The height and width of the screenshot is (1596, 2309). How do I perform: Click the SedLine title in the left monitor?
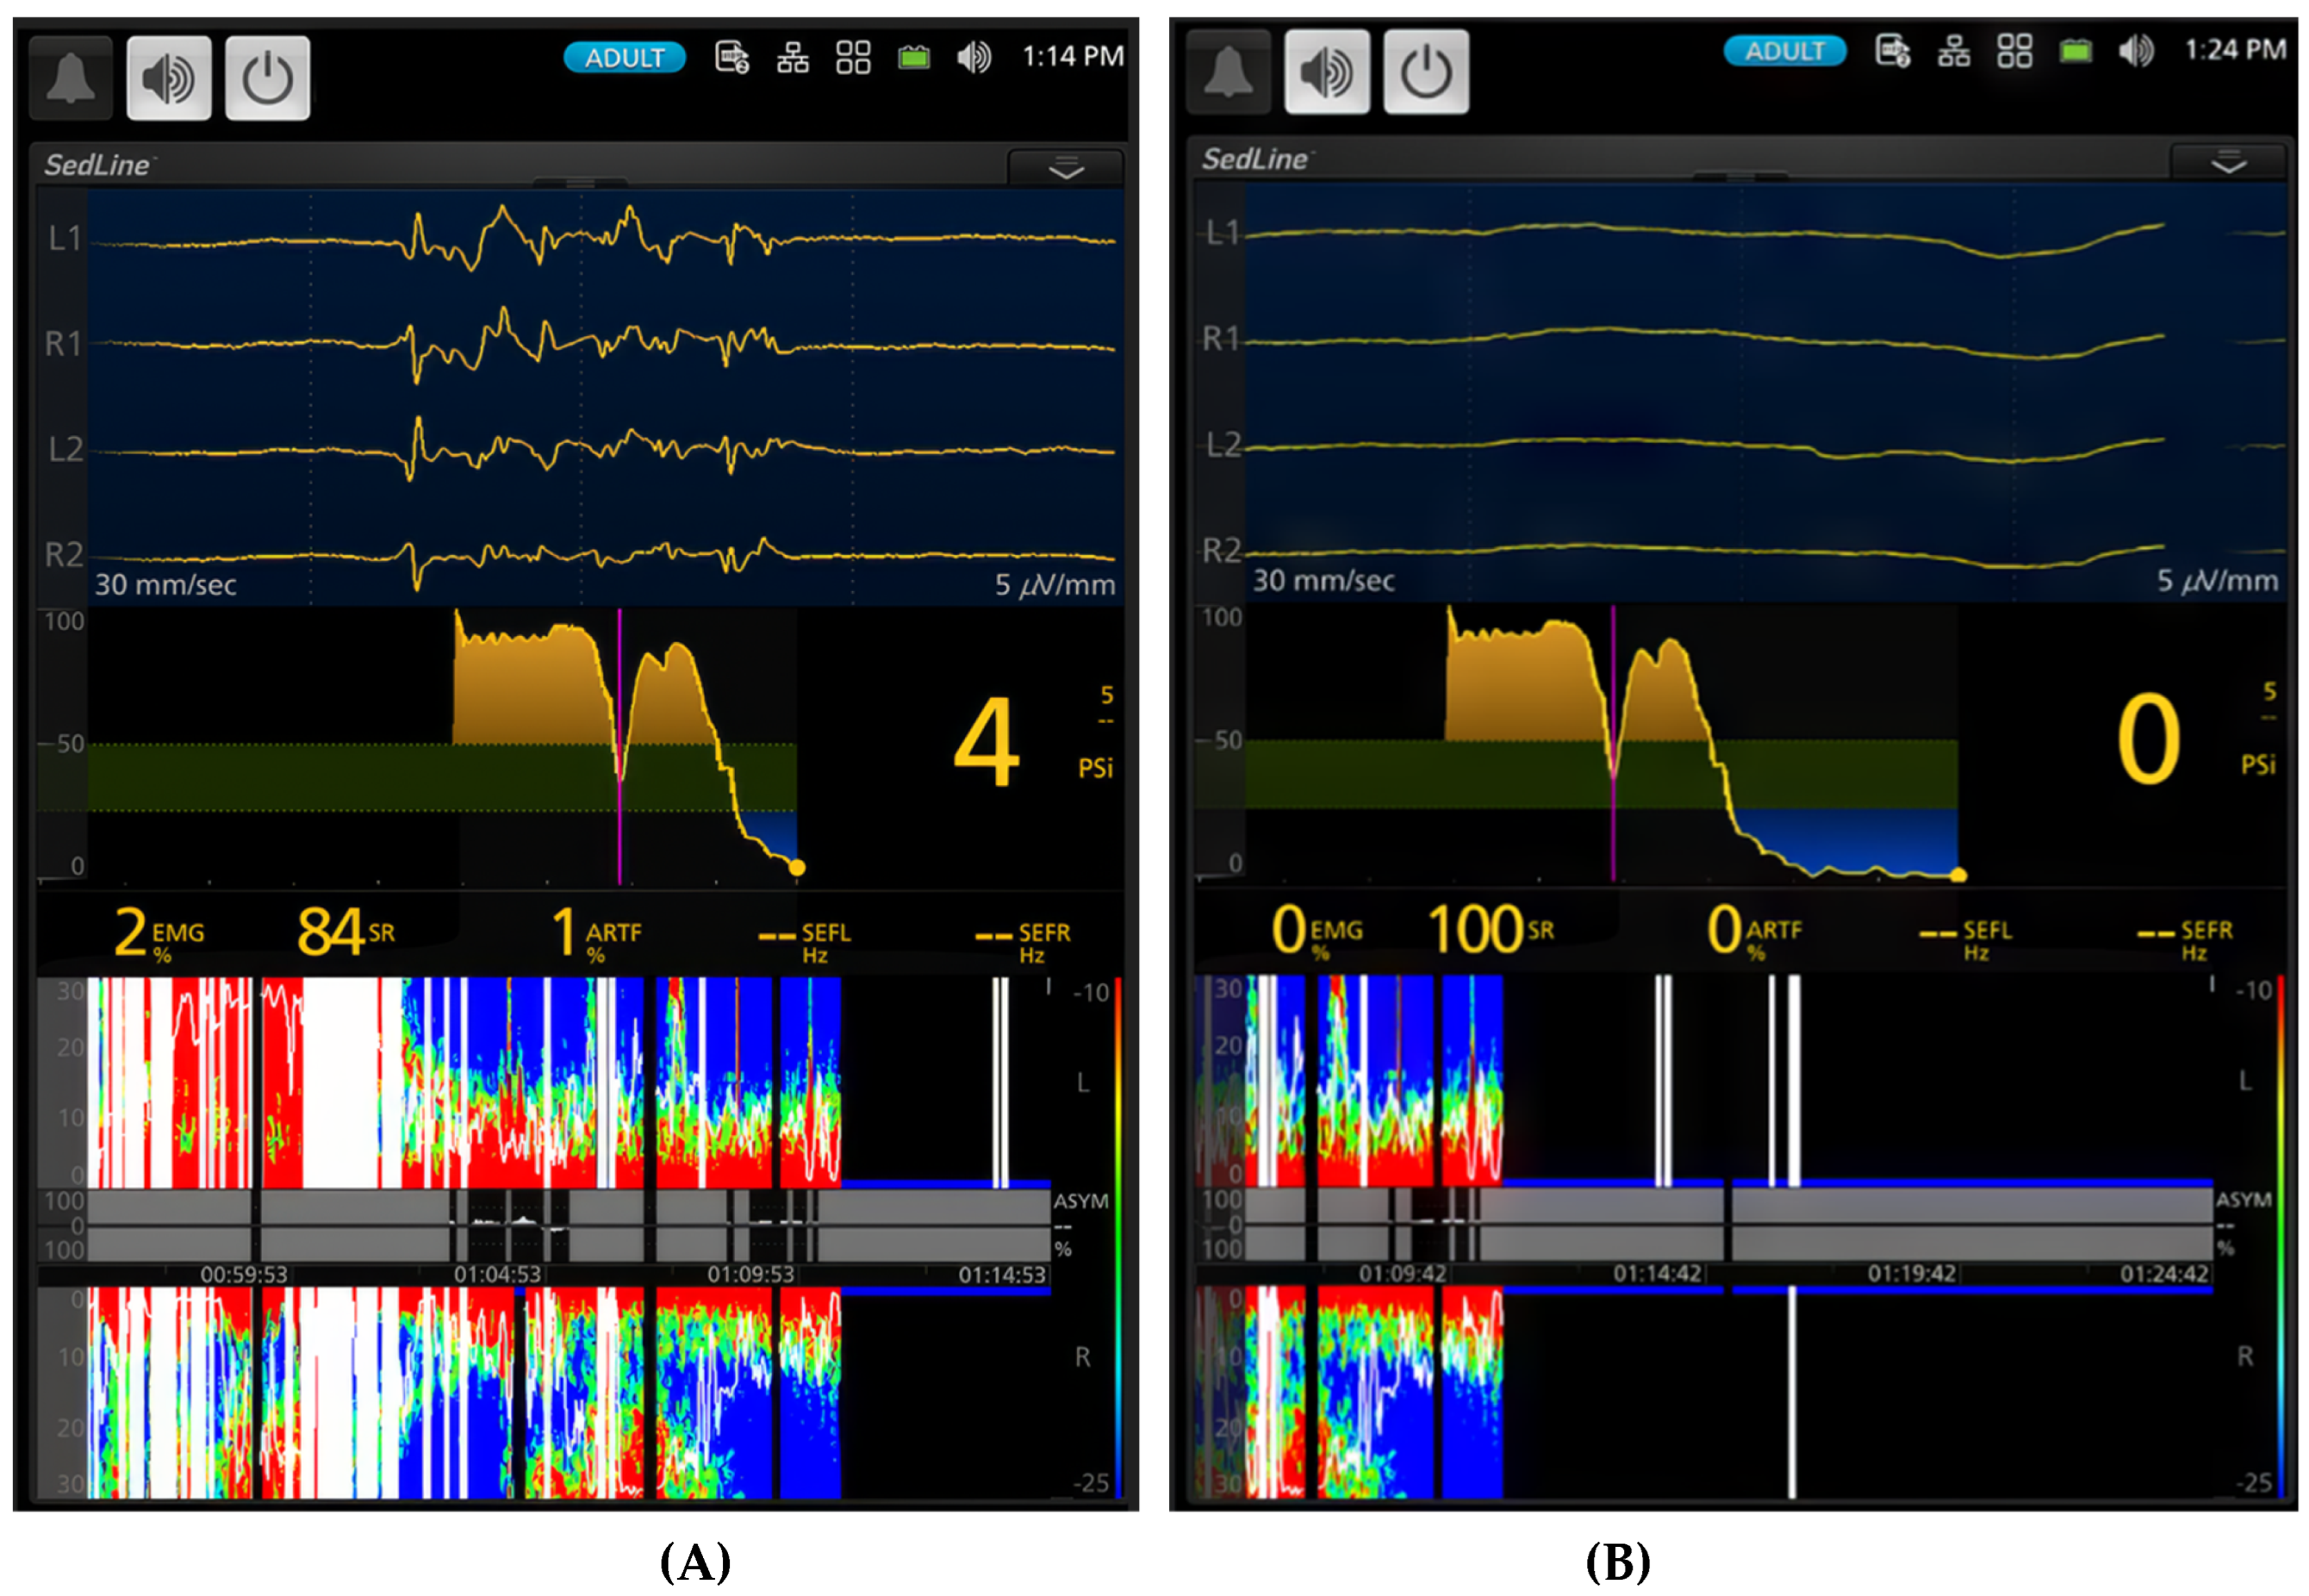tap(97, 165)
